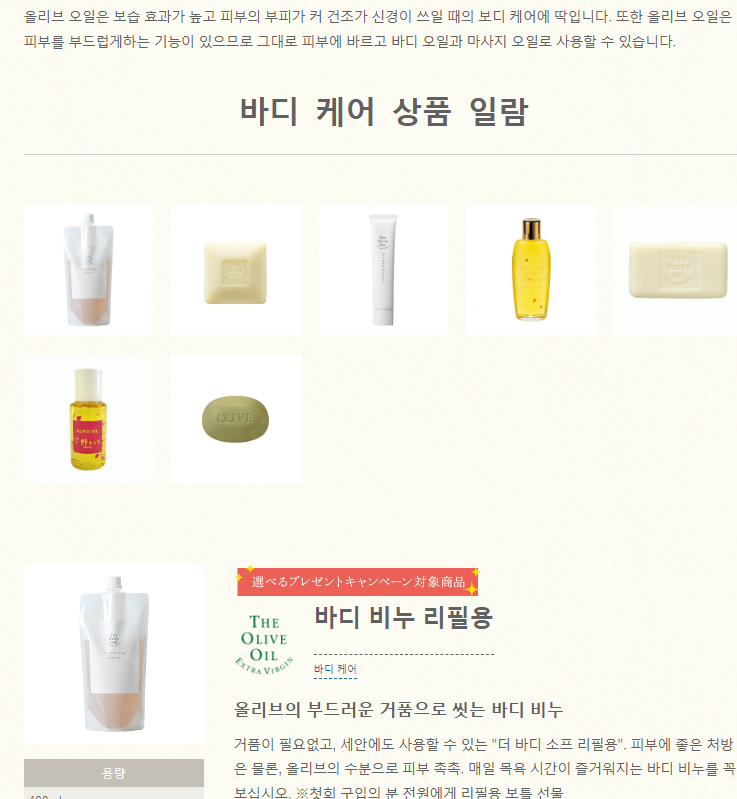737x799 pixels.
Task: Open the green OLIVE oval soap thumbnail
Action: (235, 419)
